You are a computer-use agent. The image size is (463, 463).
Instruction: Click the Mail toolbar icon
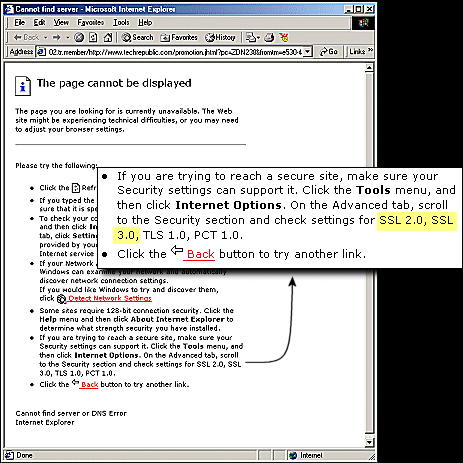[x=252, y=37]
